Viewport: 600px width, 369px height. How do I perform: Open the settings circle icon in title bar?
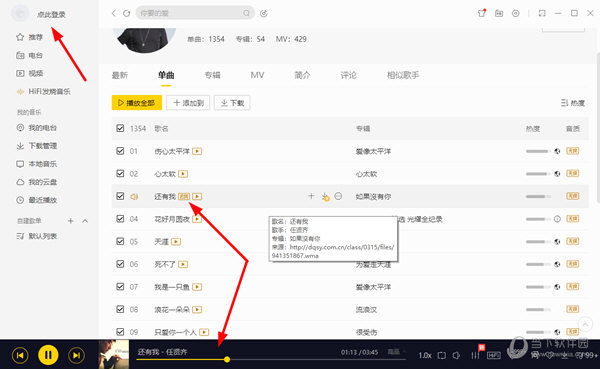coord(516,13)
